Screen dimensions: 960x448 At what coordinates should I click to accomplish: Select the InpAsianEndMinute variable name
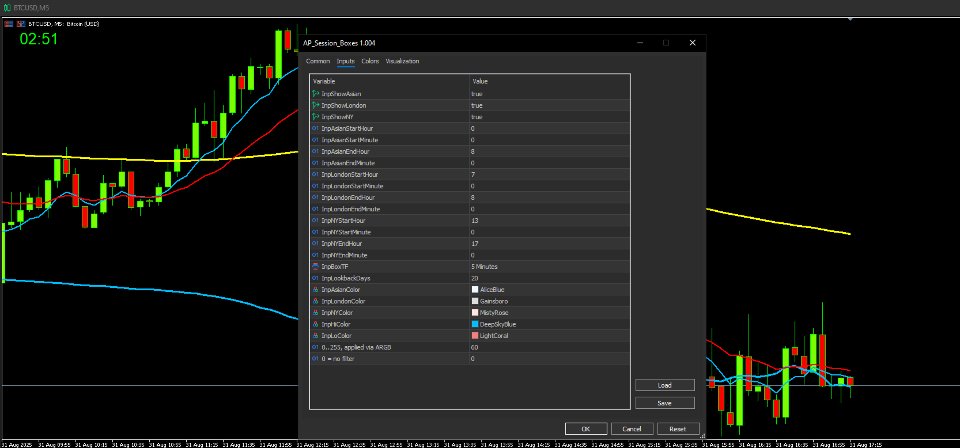point(348,163)
